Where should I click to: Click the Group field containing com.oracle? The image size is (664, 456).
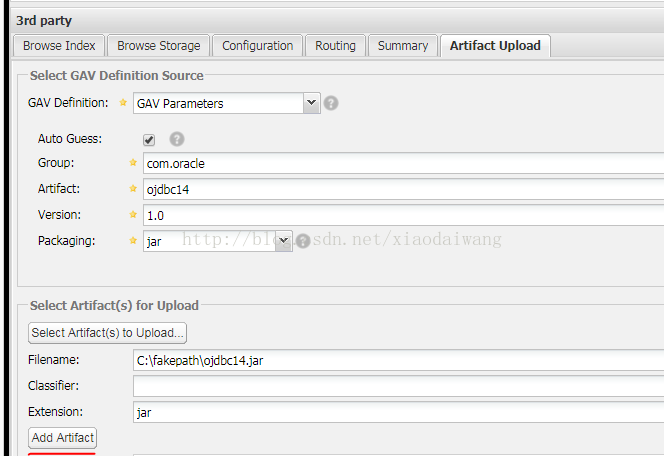400,163
